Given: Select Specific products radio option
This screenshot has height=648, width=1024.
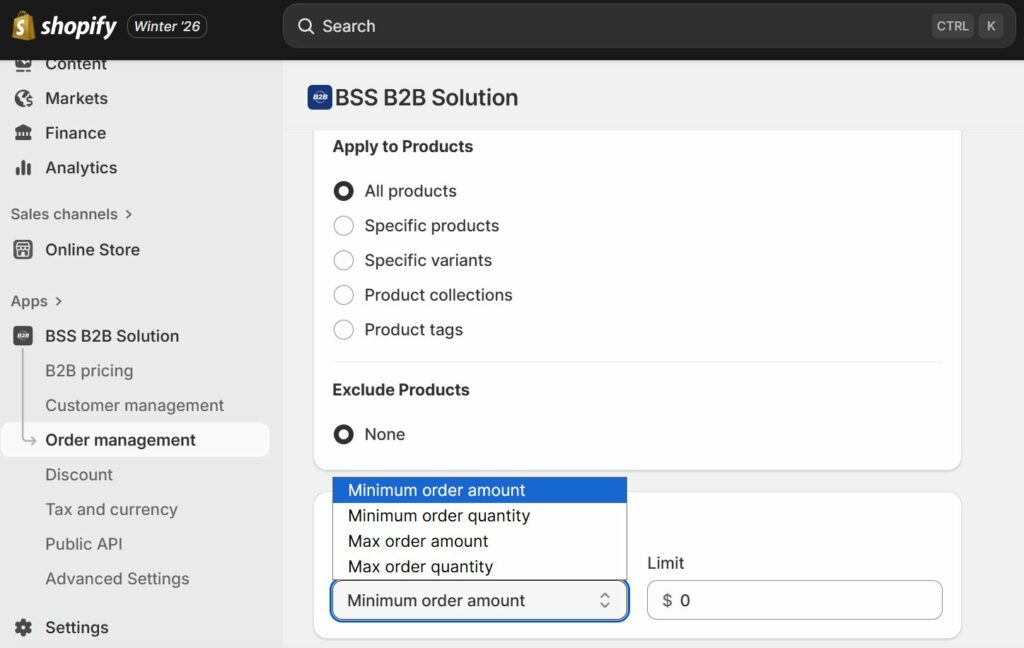Looking at the screenshot, I should (x=344, y=225).
